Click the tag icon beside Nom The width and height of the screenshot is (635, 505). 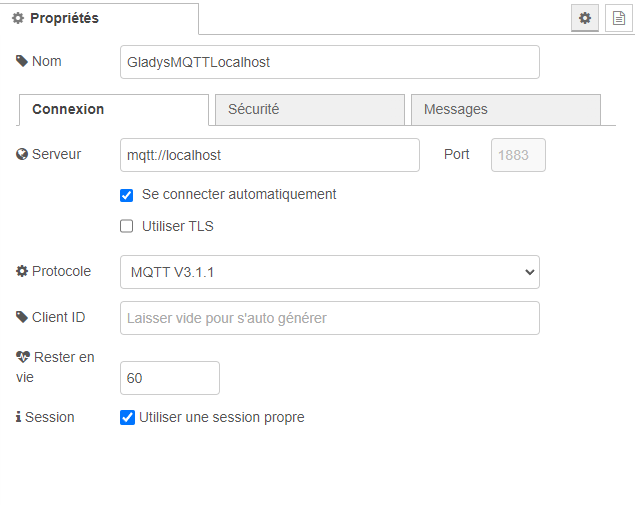22,61
